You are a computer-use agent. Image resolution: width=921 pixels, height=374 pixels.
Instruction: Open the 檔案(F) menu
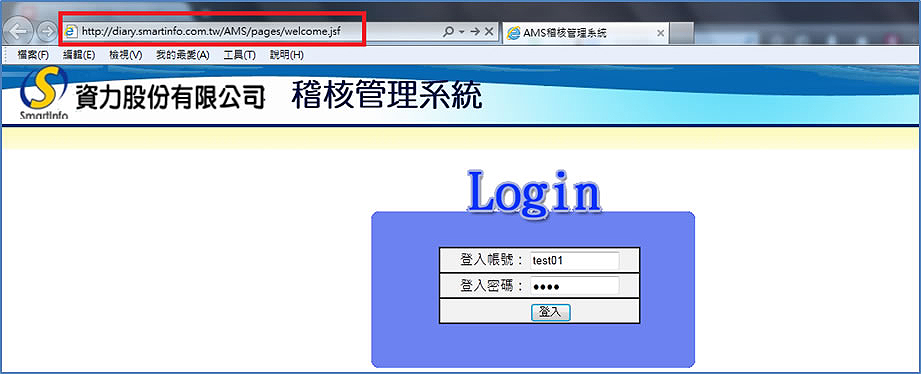point(33,55)
